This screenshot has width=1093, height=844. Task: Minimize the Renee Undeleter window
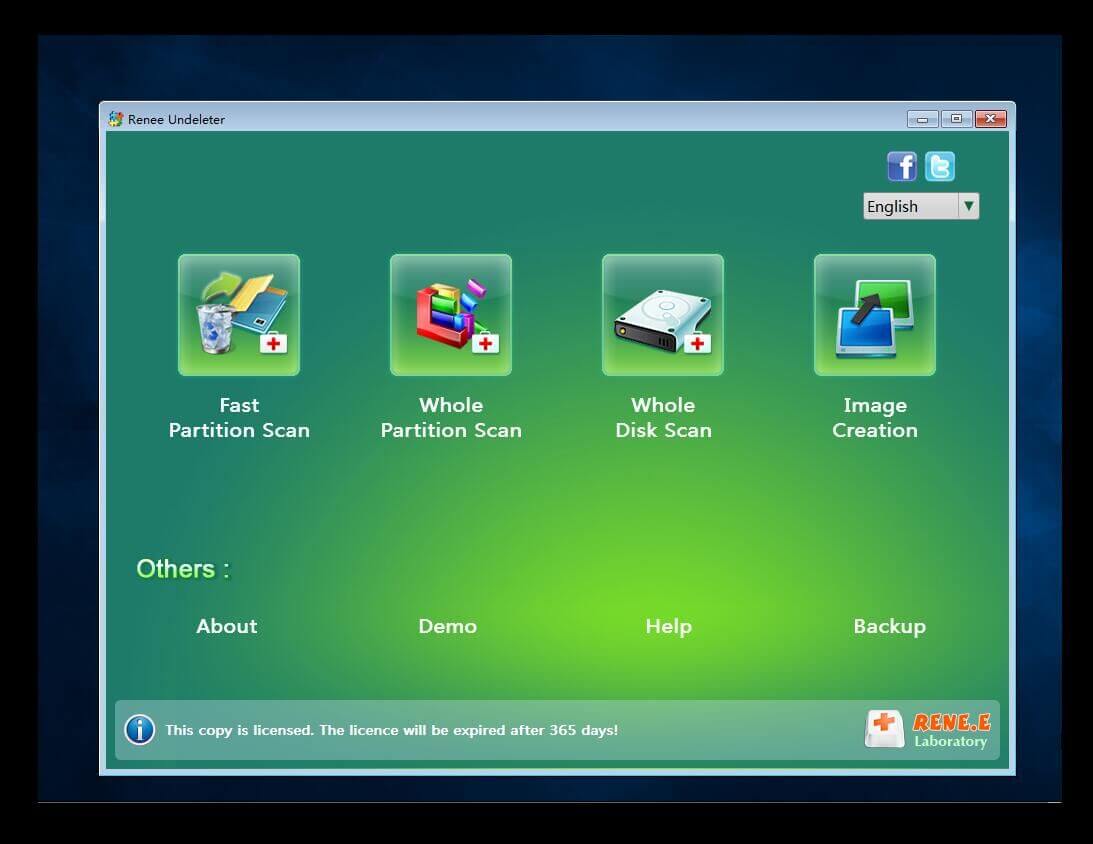pyautogui.click(x=922, y=119)
